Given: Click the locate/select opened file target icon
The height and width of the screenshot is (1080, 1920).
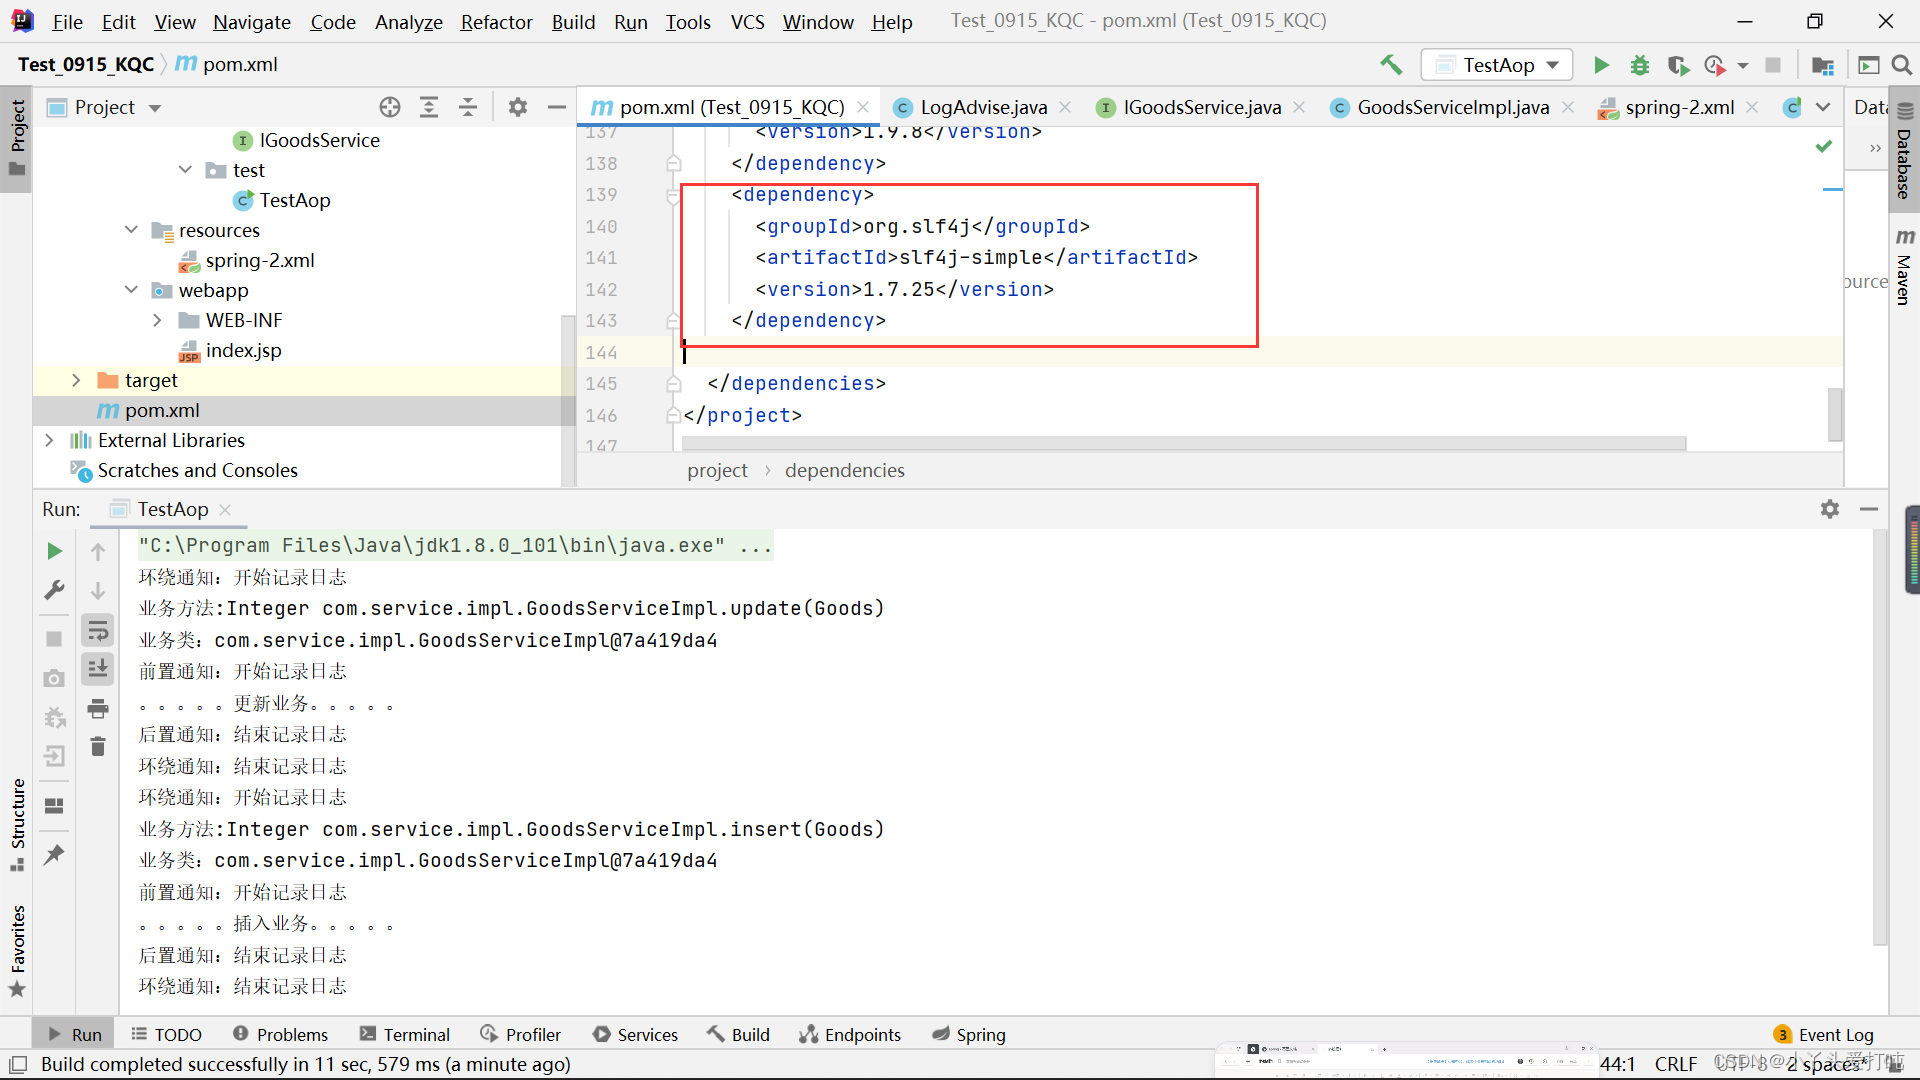Looking at the screenshot, I should (x=390, y=107).
